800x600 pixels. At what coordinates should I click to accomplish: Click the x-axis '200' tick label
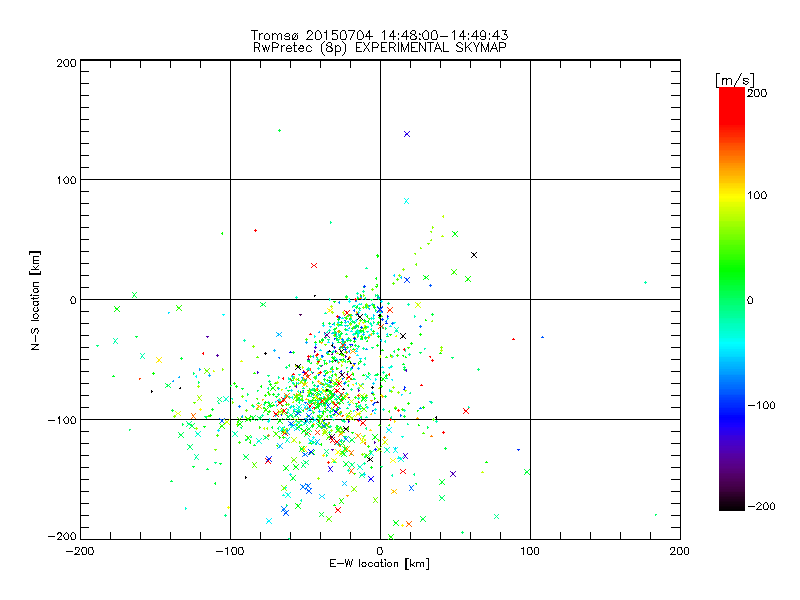tap(680, 551)
